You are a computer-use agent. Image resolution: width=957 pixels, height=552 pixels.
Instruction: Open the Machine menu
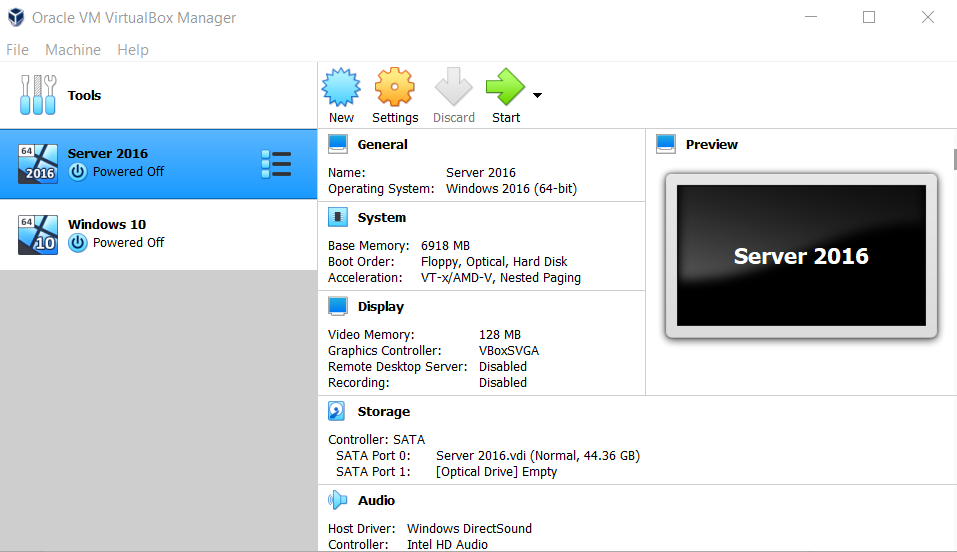[73, 49]
